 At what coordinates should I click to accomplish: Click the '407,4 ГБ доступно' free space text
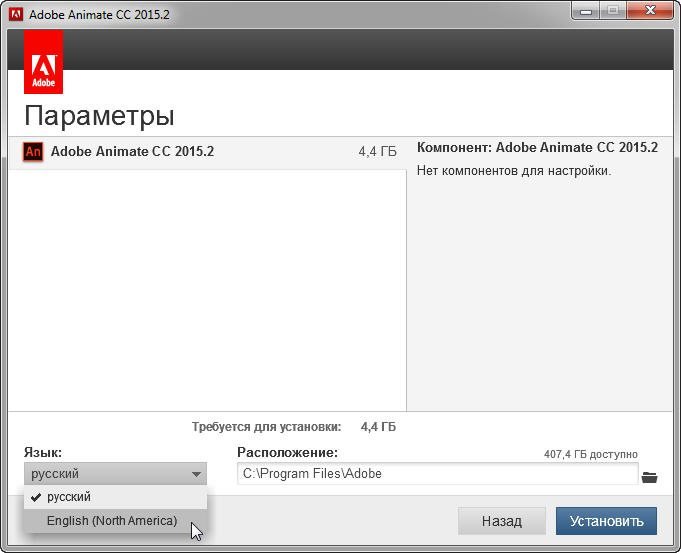pos(591,454)
